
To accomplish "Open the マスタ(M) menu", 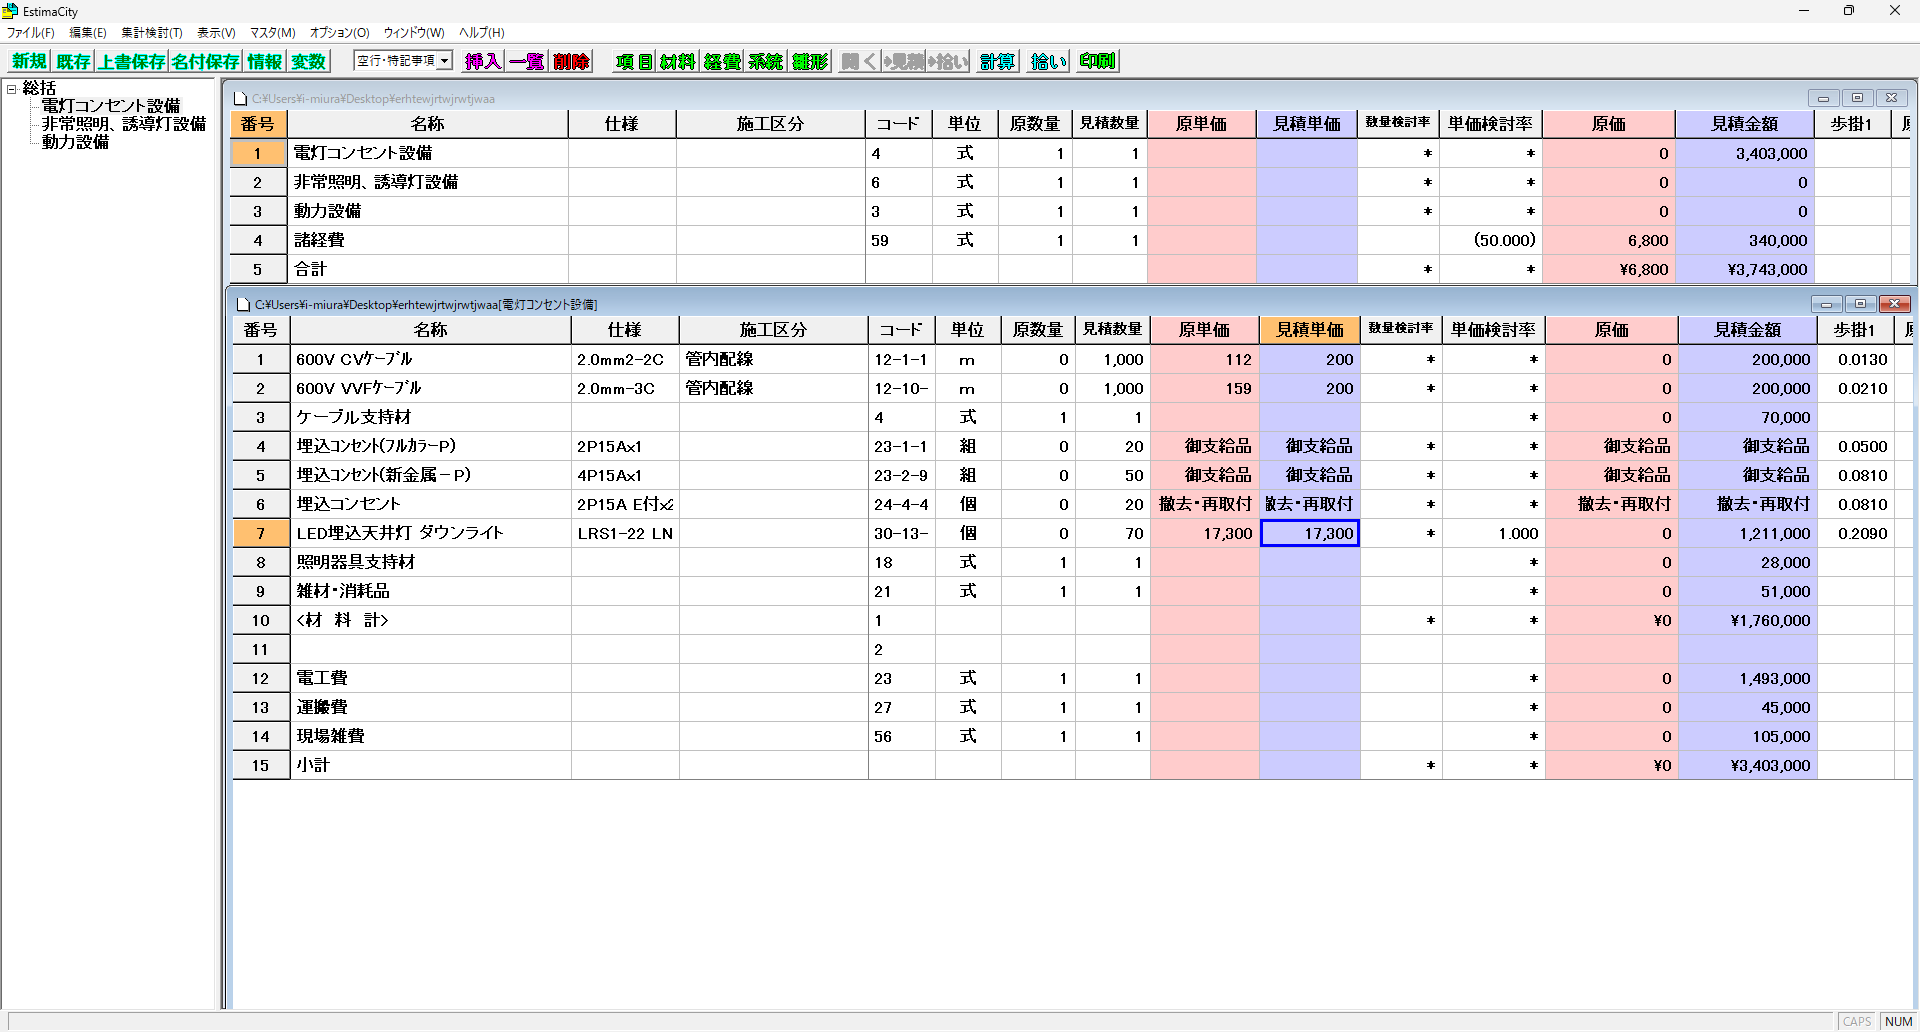I will [270, 32].
